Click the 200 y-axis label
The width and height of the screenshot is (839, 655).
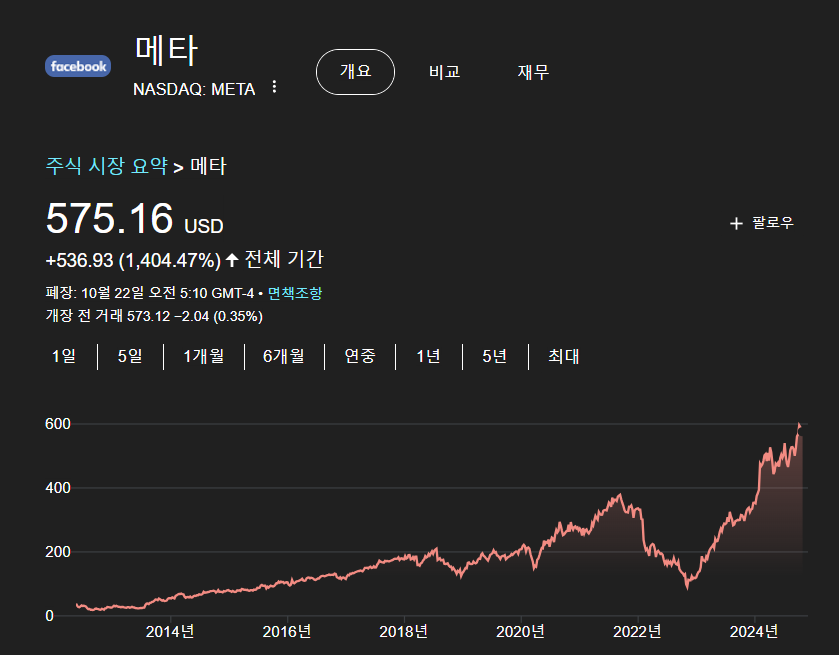click(x=58, y=552)
